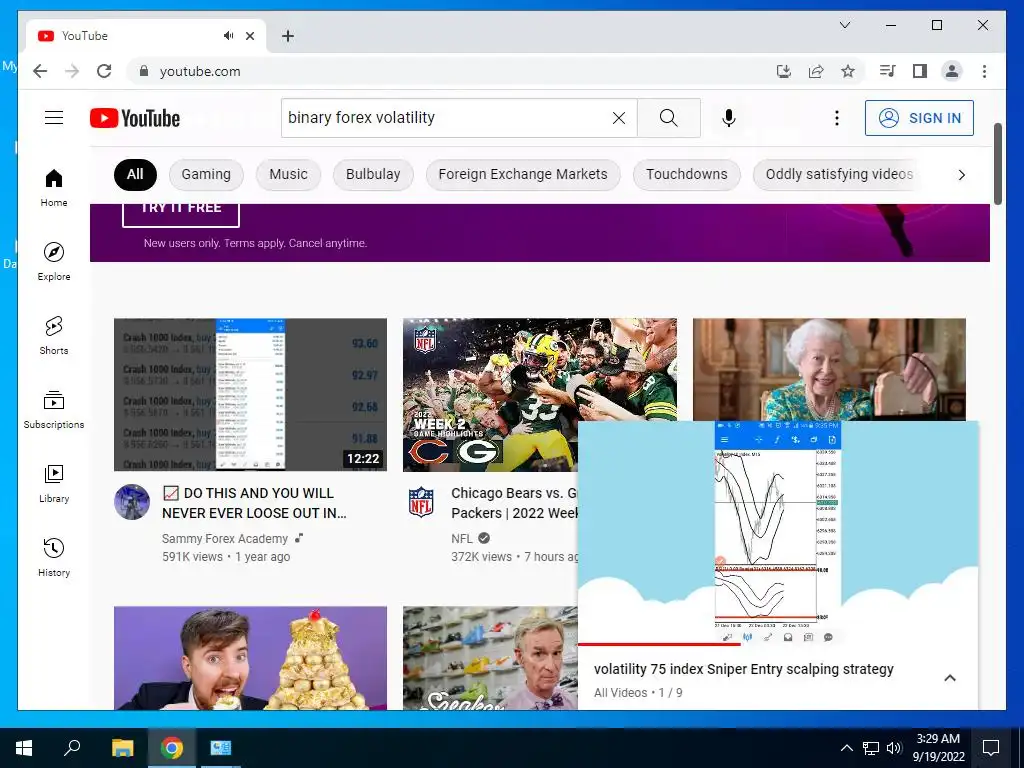This screenshot has height=768, width=1024.
Task: Click the YouTube logo
Action: [x=135, y=118]
